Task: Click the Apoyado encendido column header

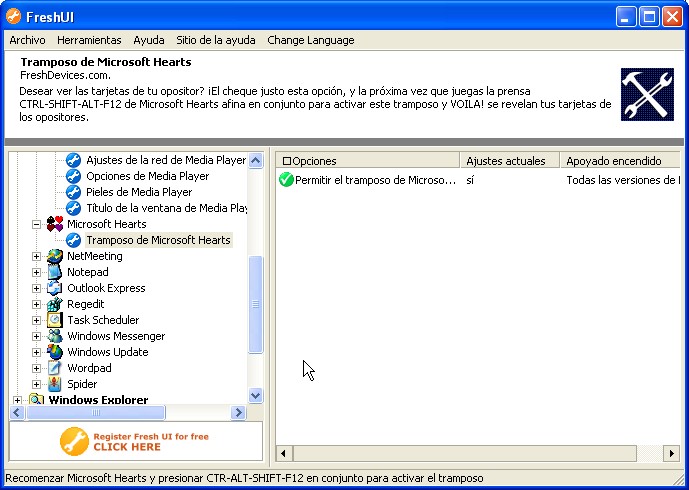Action: [620, 161]
